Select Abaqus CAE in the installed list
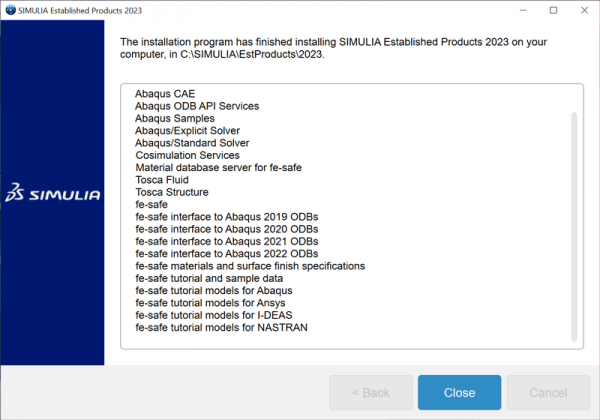This screenshot has height=420, width=600. (x=165, y=94)
